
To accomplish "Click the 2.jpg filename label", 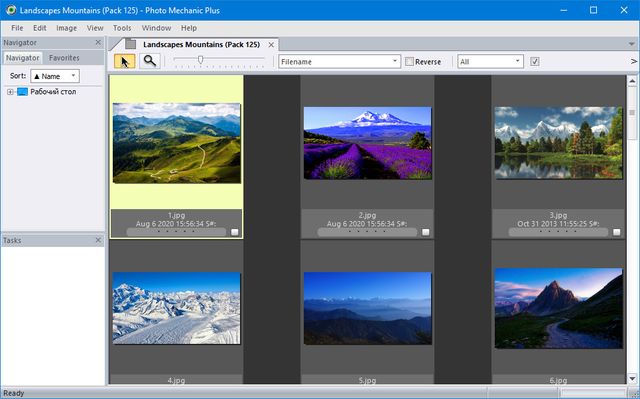I will coord(367,215).
